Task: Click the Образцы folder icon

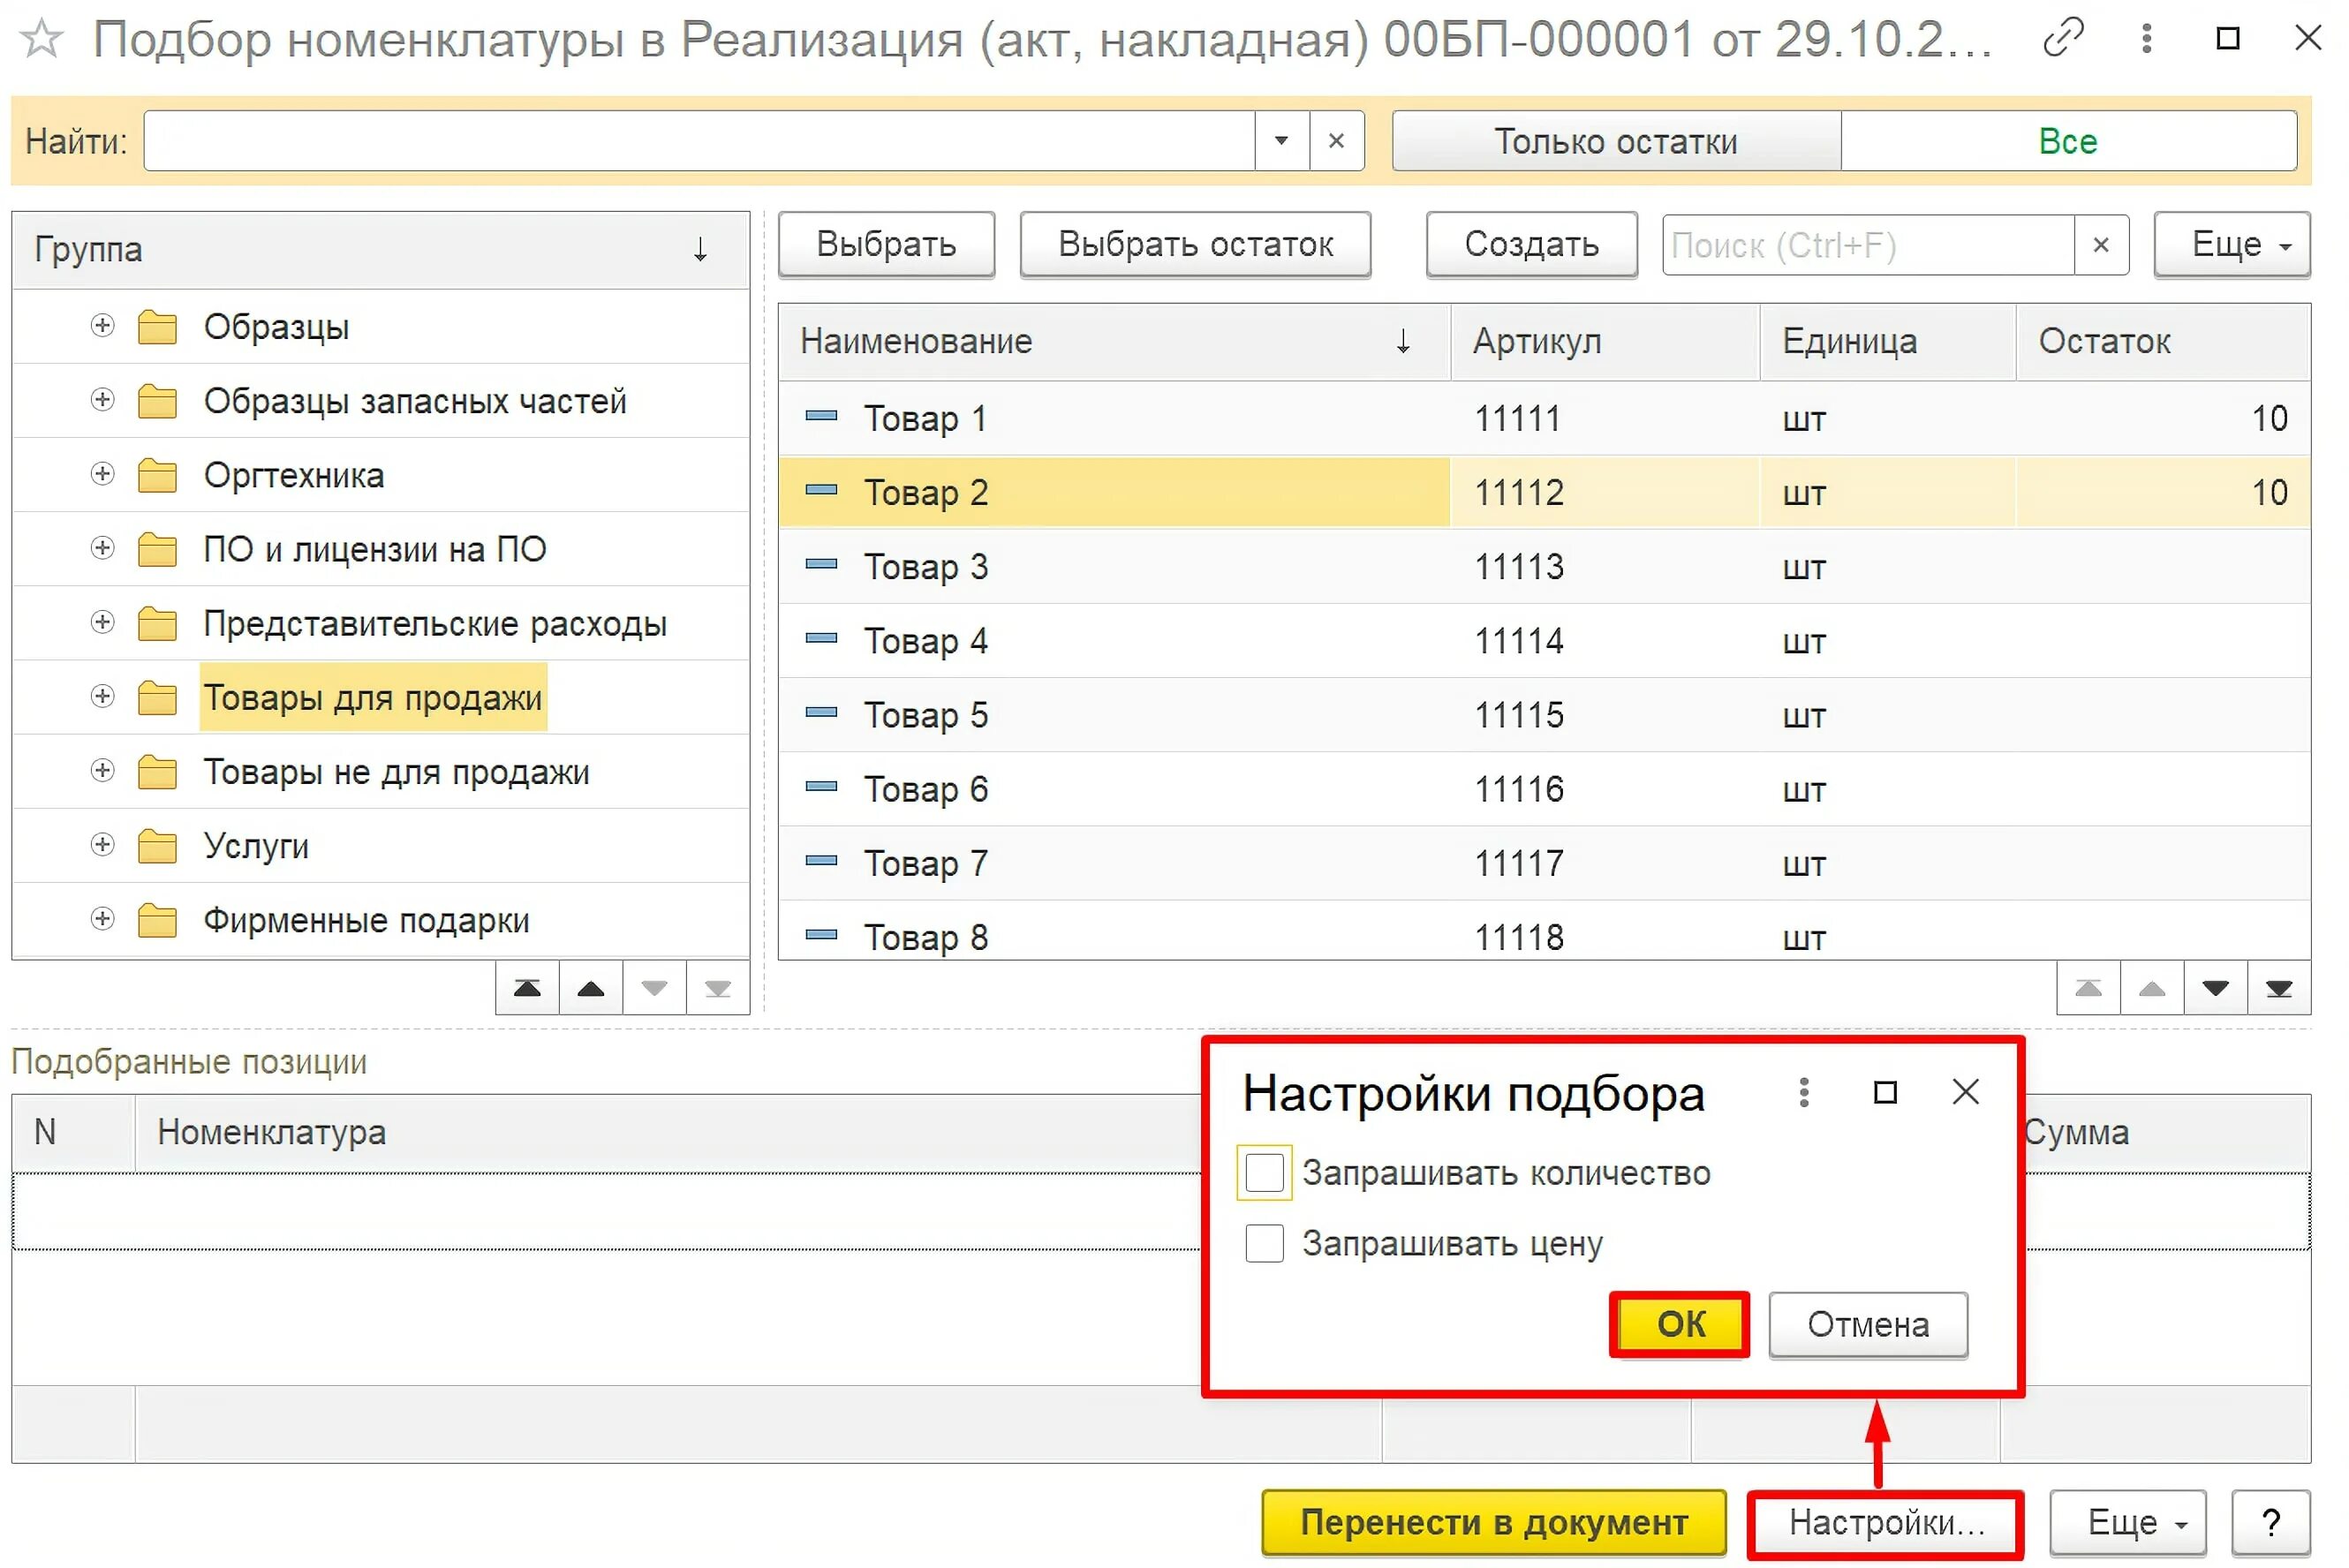Action: (x=158, y=329)
